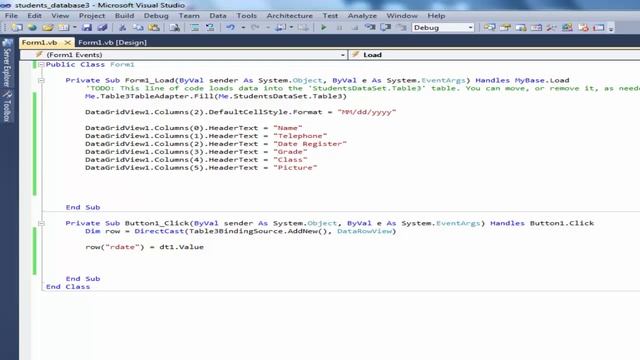Click the "Picture" header text string
640x360 pixels.
point(295,167)
